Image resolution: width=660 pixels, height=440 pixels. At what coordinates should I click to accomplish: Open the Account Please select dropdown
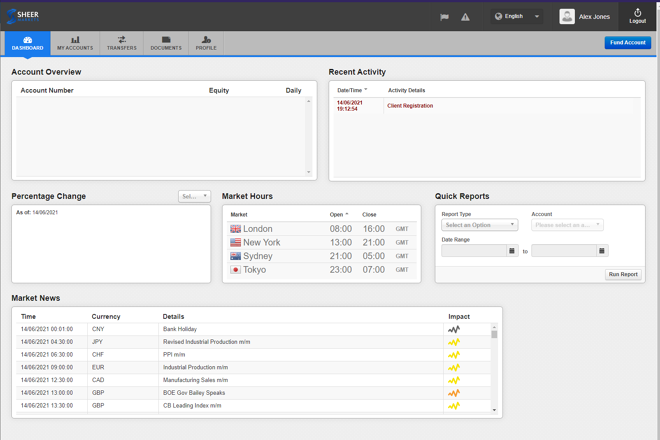coord(567,225)
